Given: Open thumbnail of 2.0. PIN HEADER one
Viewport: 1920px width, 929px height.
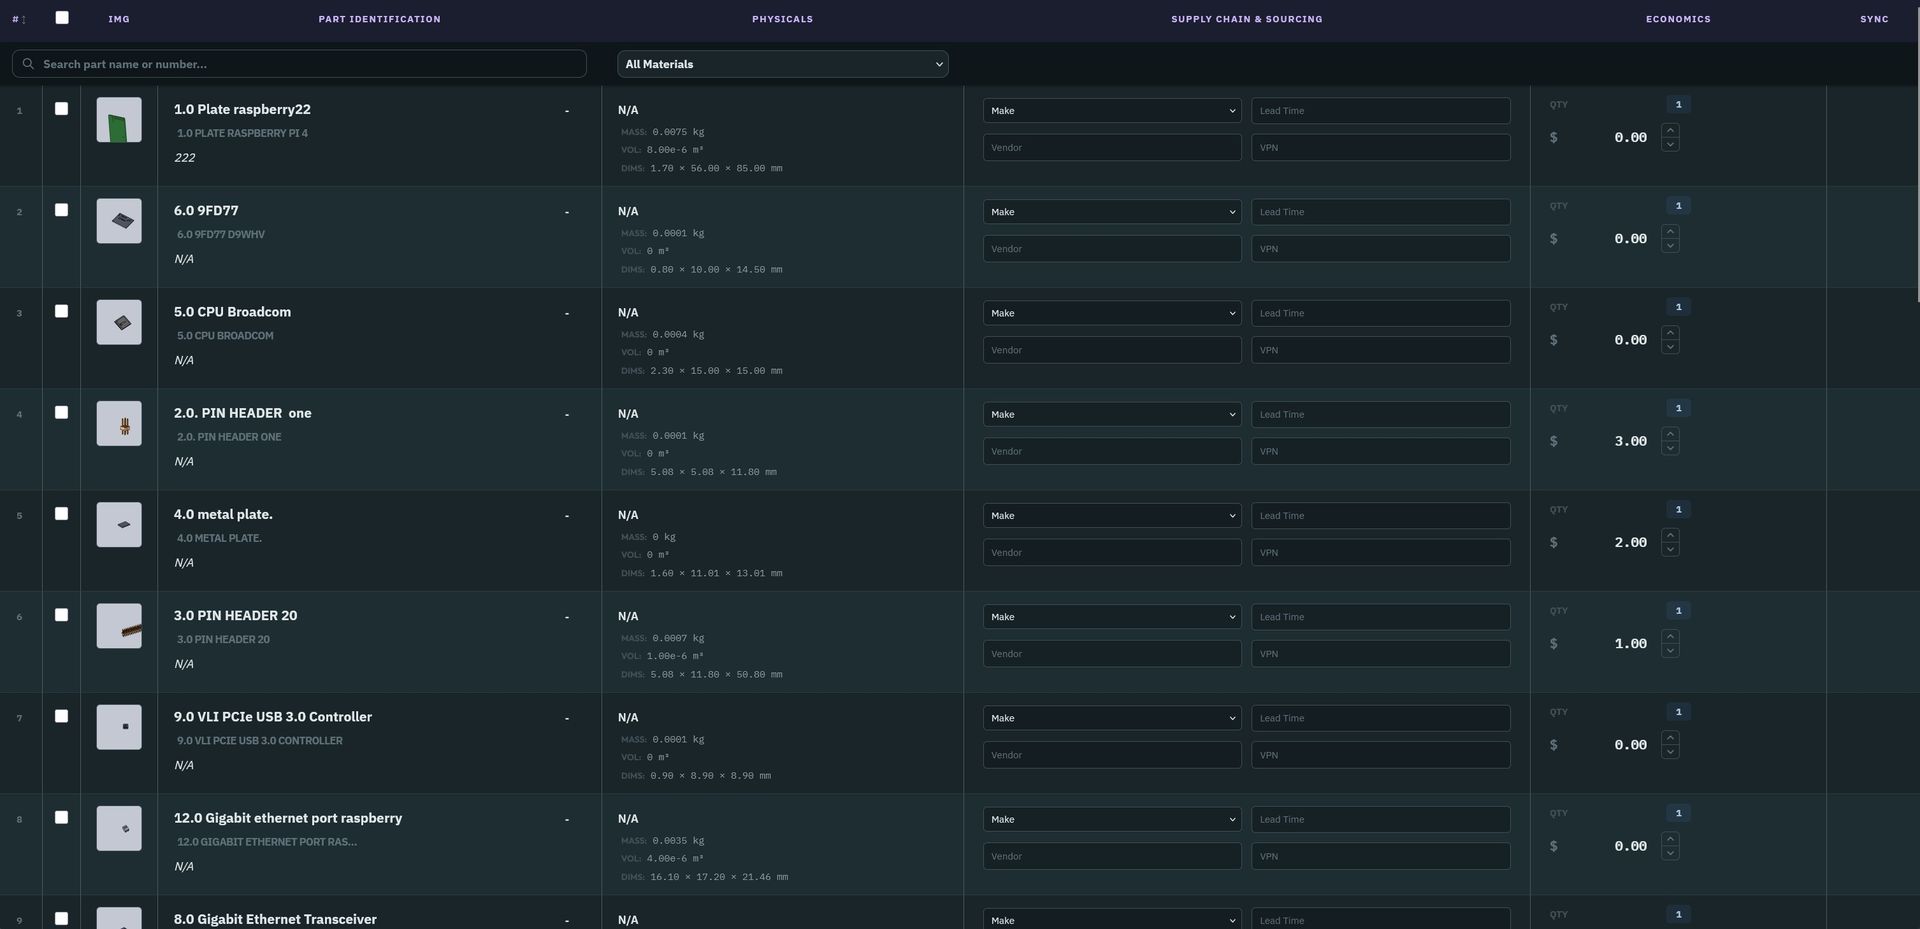Looking at the screenshot, I should [x=119, y=423].
